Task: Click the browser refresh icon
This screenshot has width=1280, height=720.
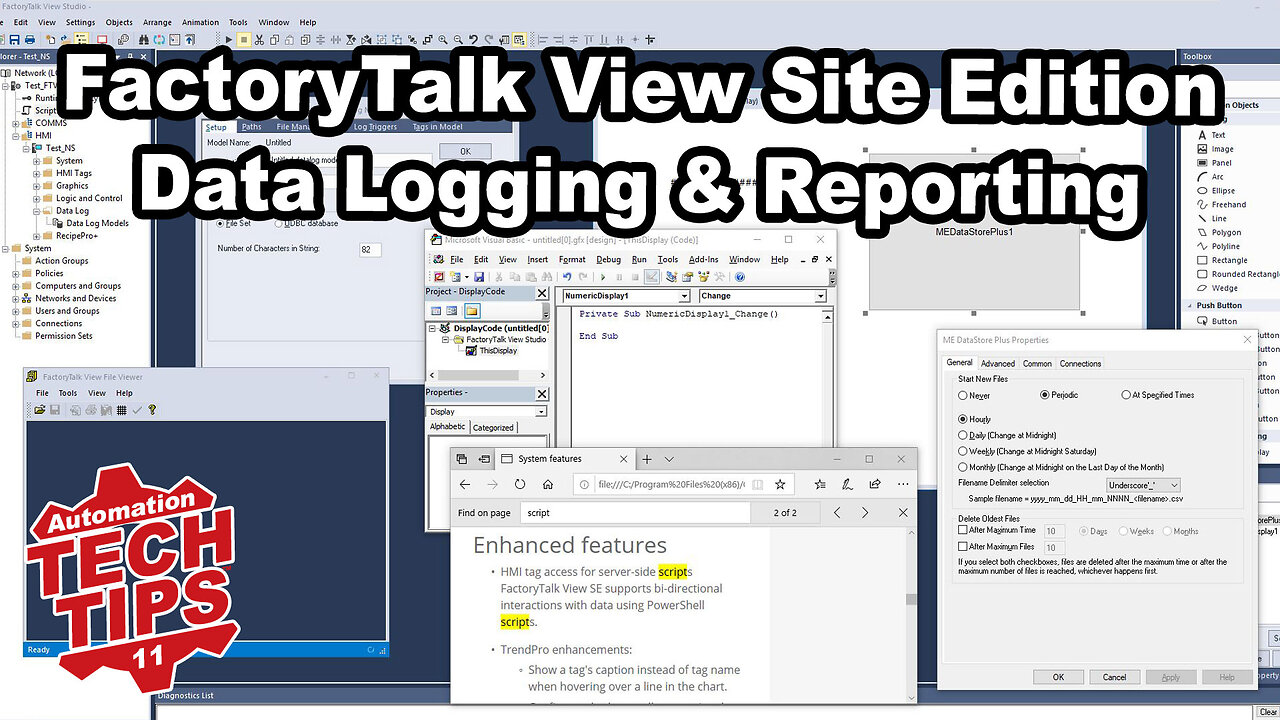Action: click(520, 484)
